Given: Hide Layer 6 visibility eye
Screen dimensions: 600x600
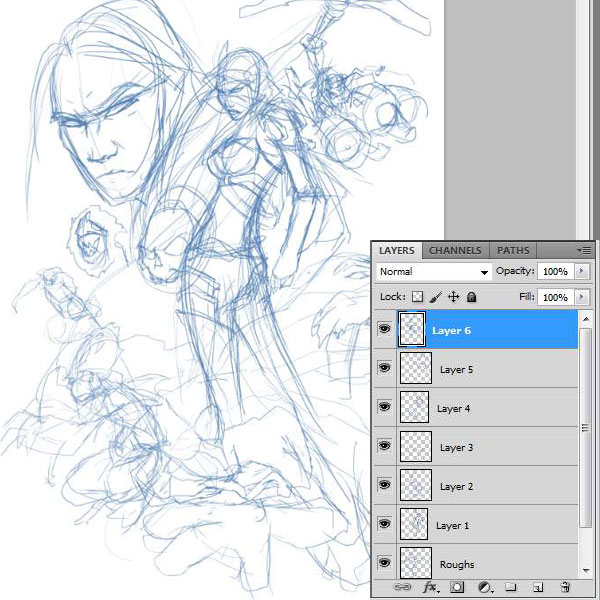Looking at the screenshot, I should pyautogui.click(x=384, y=328).
